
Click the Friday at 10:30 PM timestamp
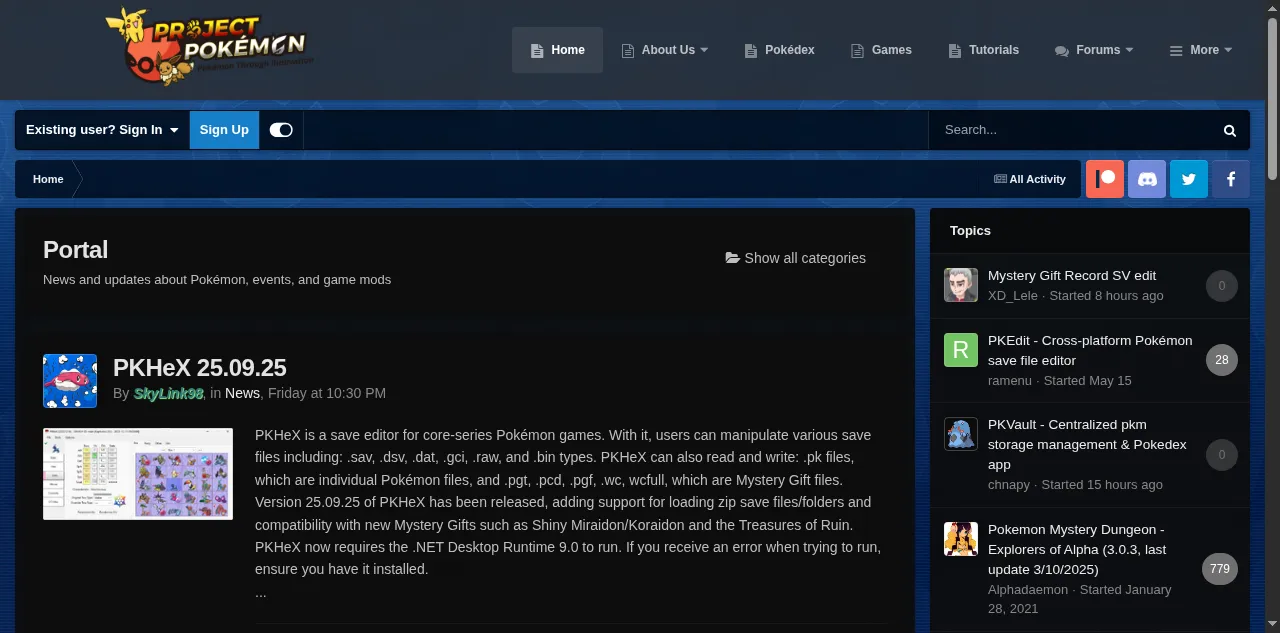327,394
